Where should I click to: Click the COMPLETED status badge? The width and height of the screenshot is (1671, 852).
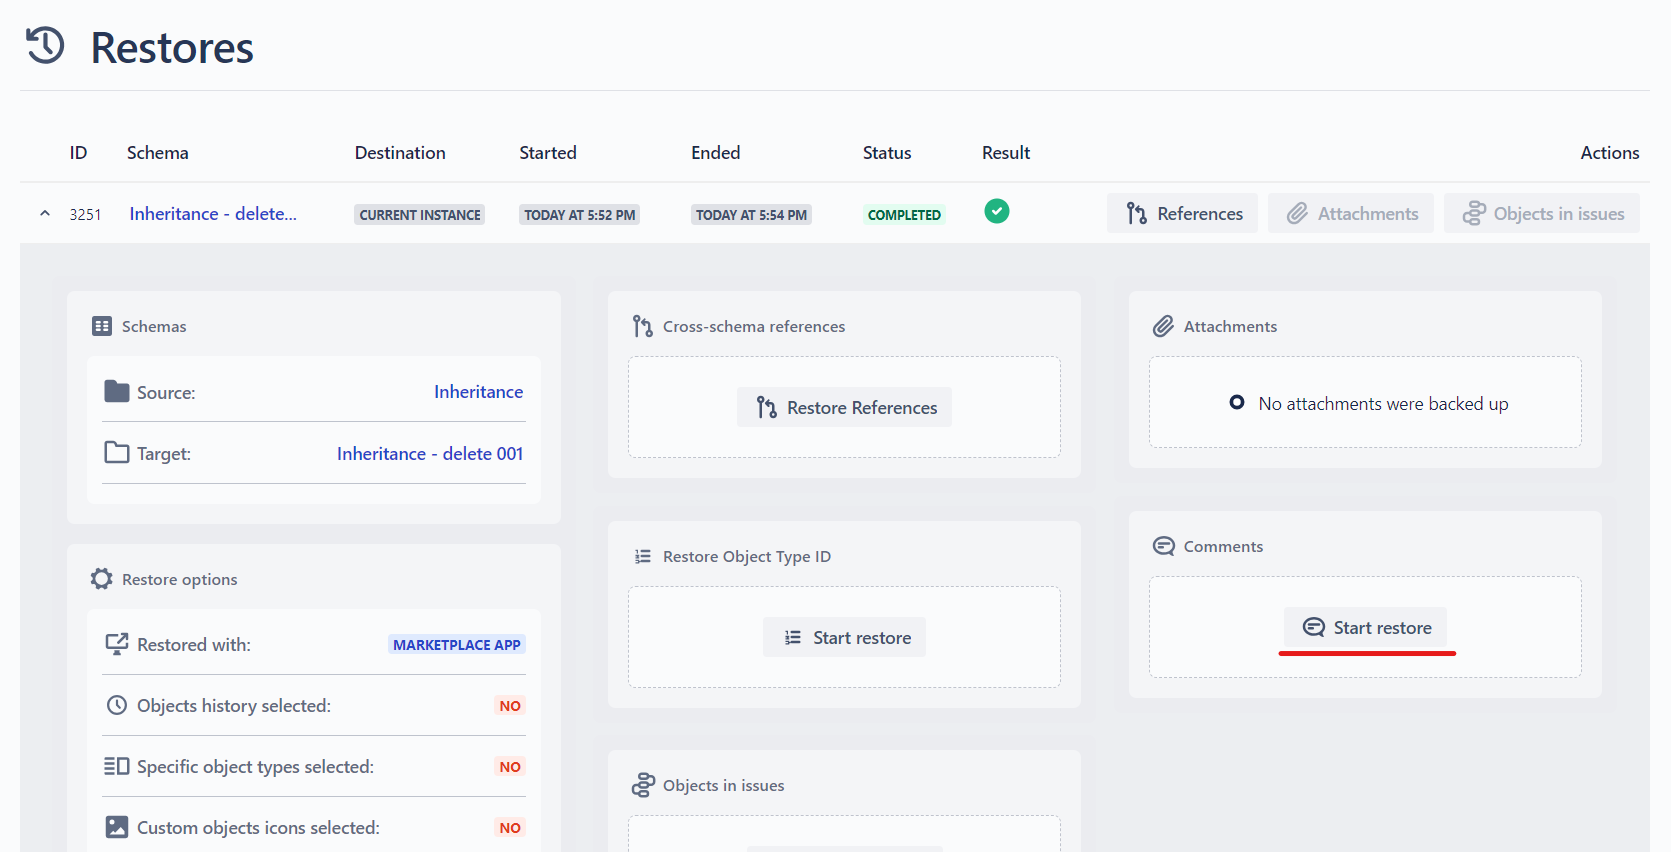pyautogui.click(x=904, y=215)
